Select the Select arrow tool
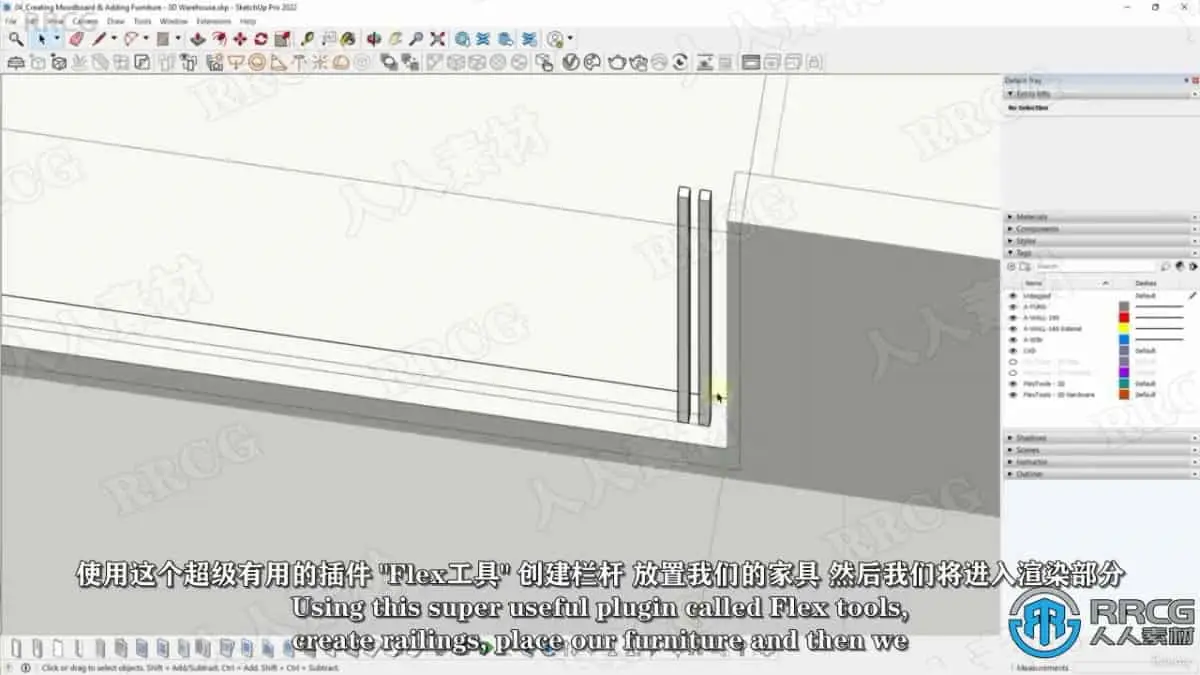This screenshot has width=1200, height=675. click(x=42, y=39)
